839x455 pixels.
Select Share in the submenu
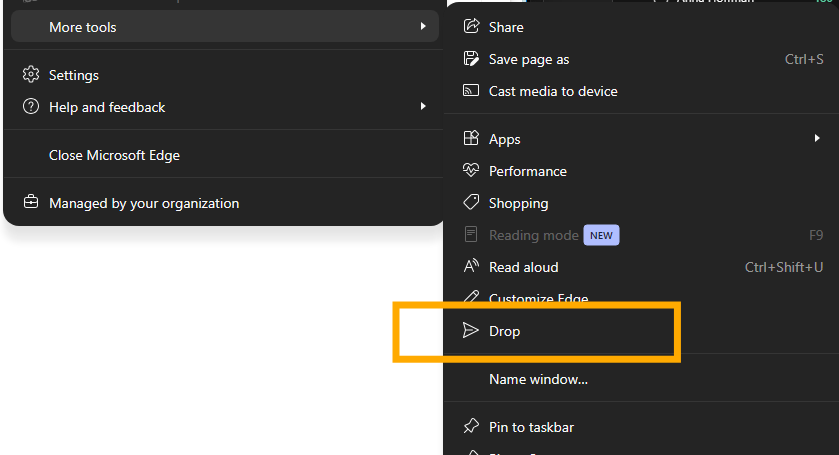coord(641,27)
